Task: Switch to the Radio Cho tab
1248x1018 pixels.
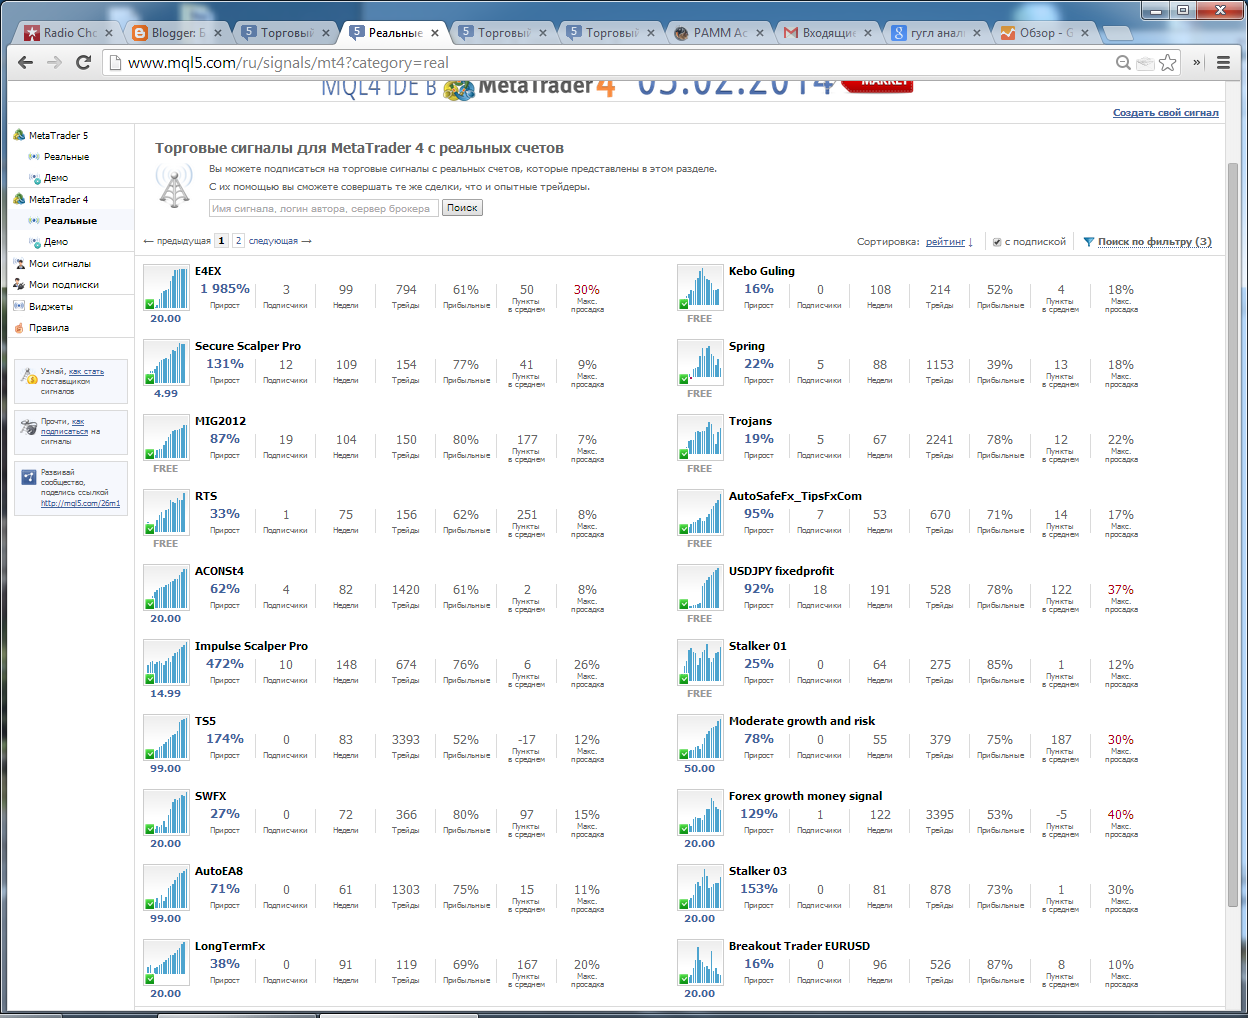Action: click(x=70, y=33)
